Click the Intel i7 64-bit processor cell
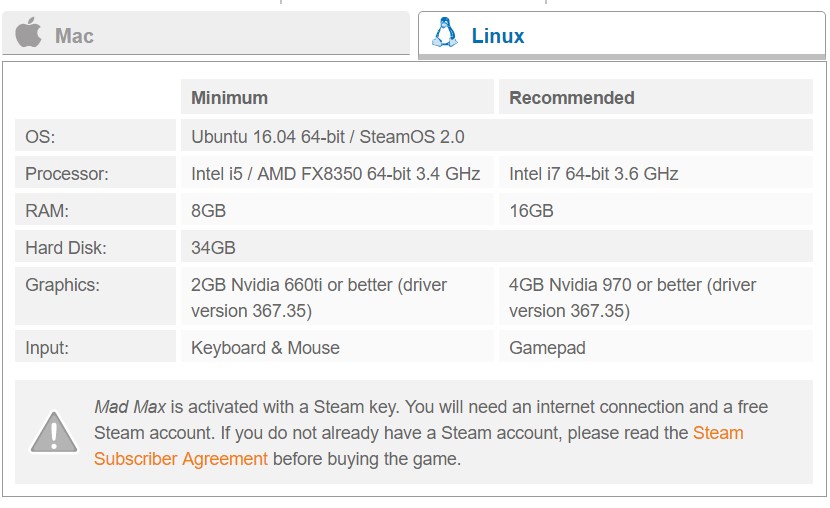 655,174
